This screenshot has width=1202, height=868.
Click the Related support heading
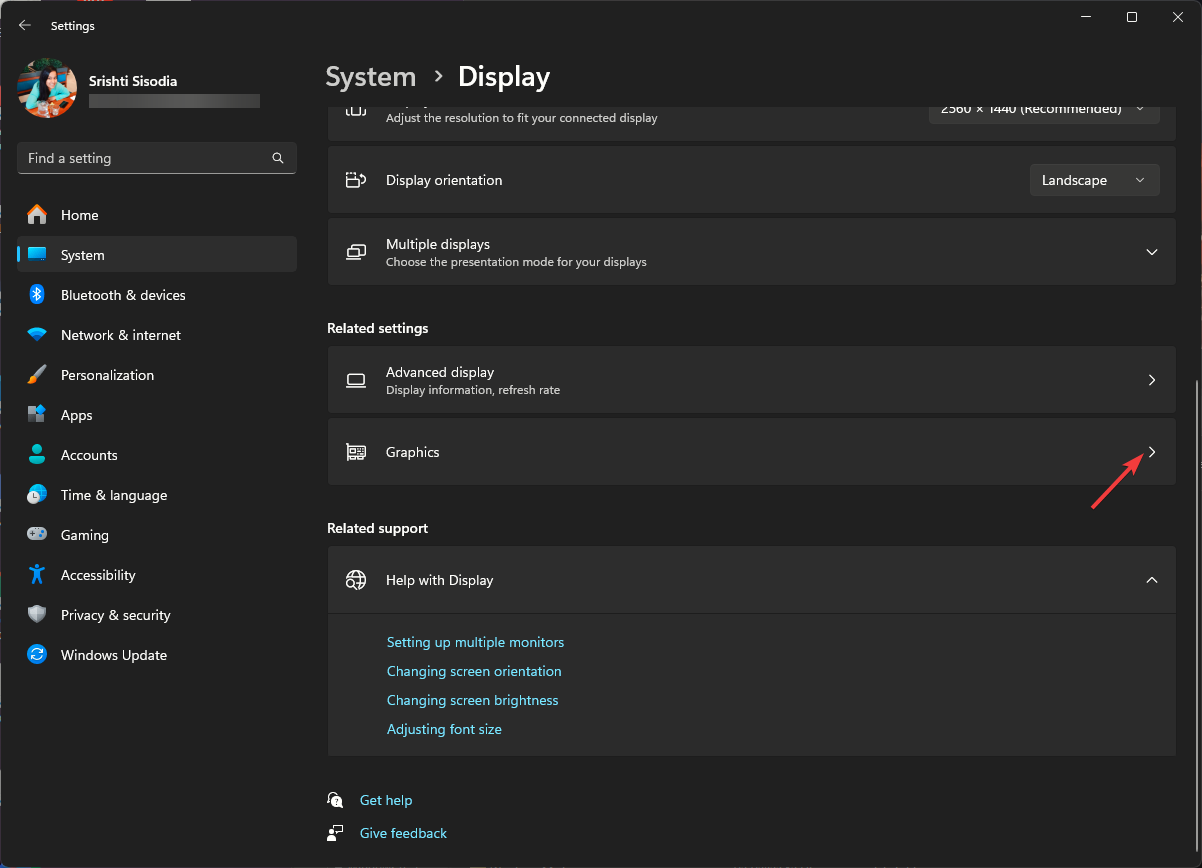[x=377, y=528]
